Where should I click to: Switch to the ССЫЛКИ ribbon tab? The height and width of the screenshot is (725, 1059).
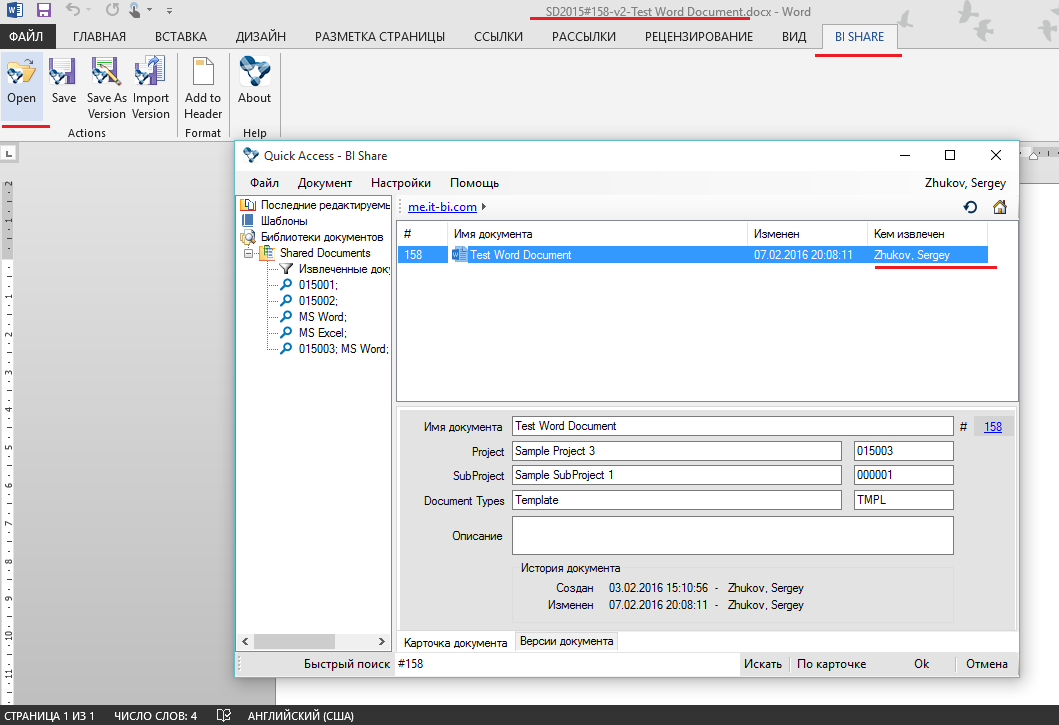pyautogui.click(x=498, y=36)
